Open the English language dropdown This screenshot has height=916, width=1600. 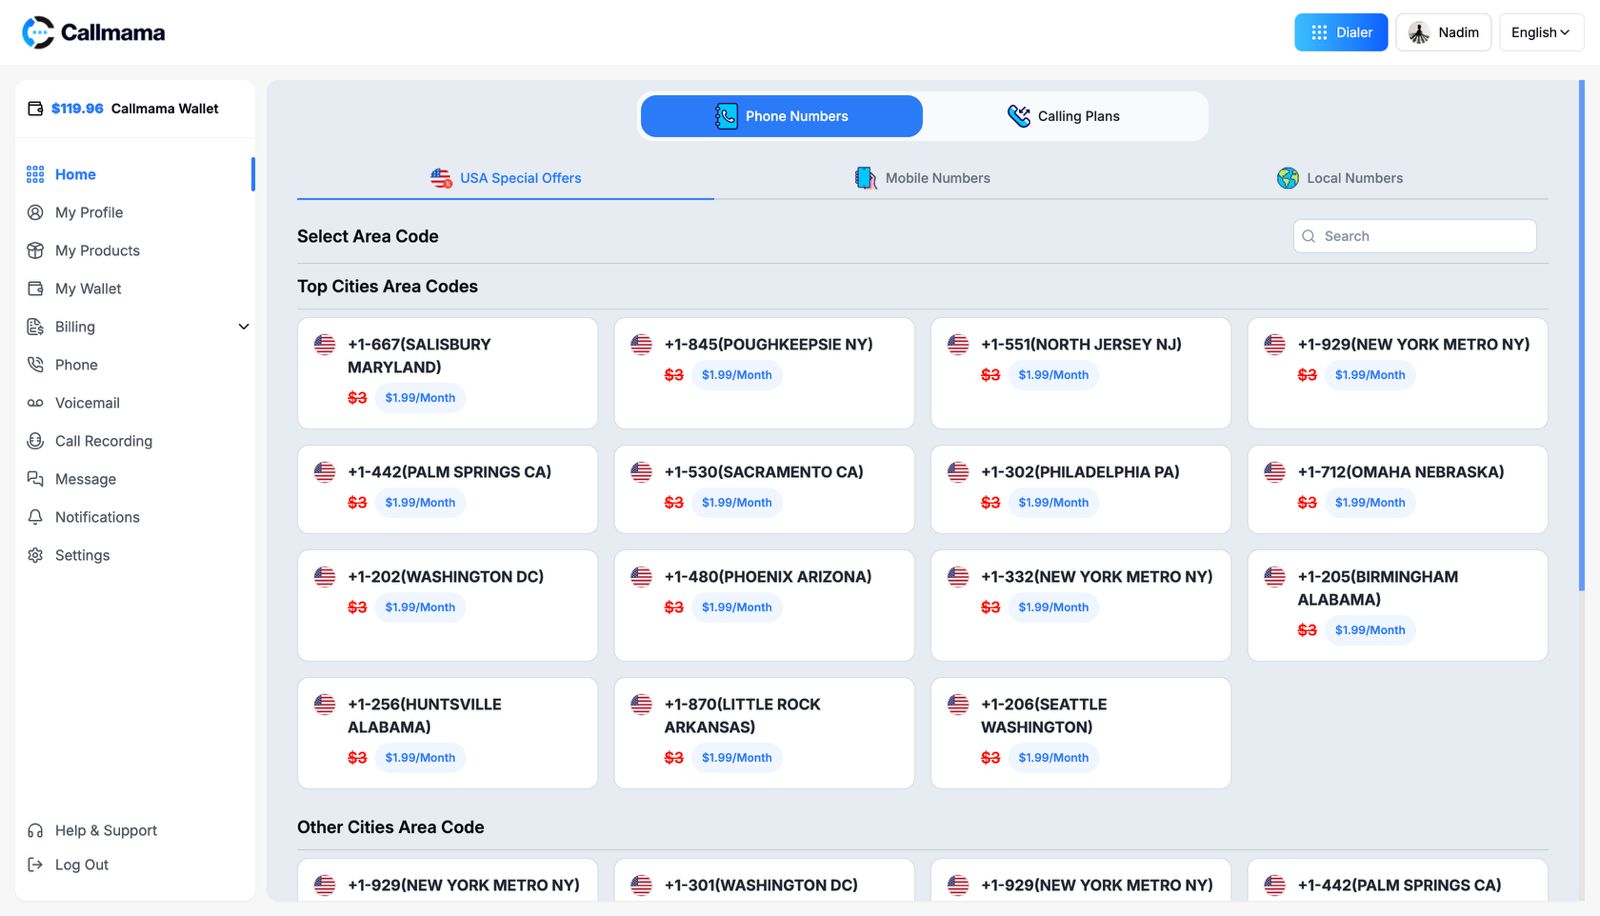click(x=1541, y=32)
